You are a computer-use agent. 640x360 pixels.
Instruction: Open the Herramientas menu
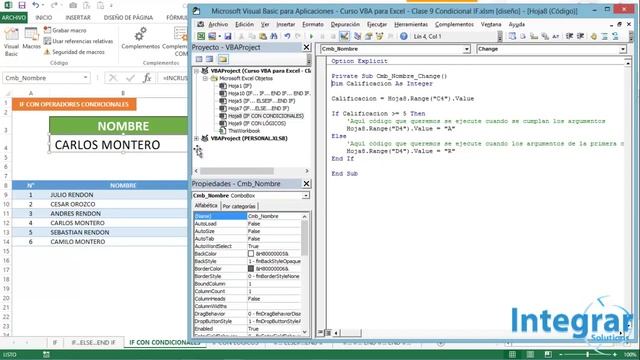[x=411, y=24]
